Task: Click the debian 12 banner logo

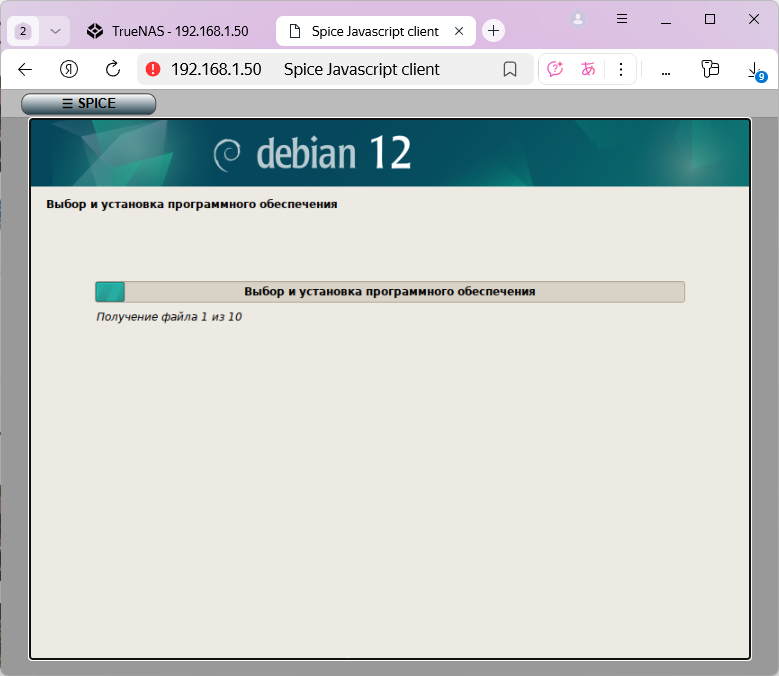Action: (312, 153)
